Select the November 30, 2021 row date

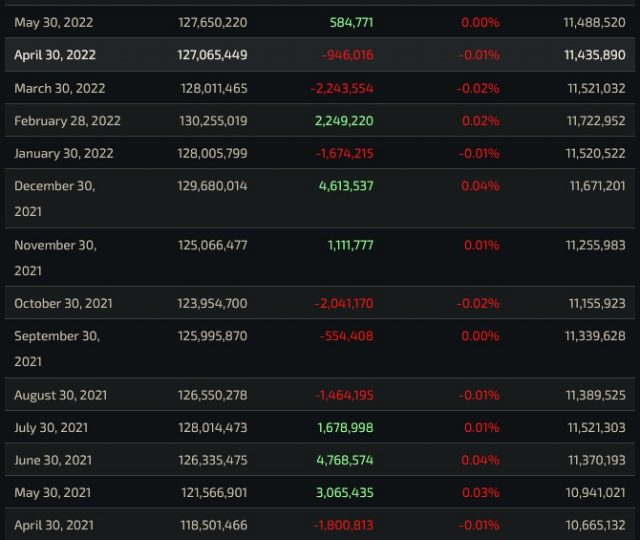(55, 257)
